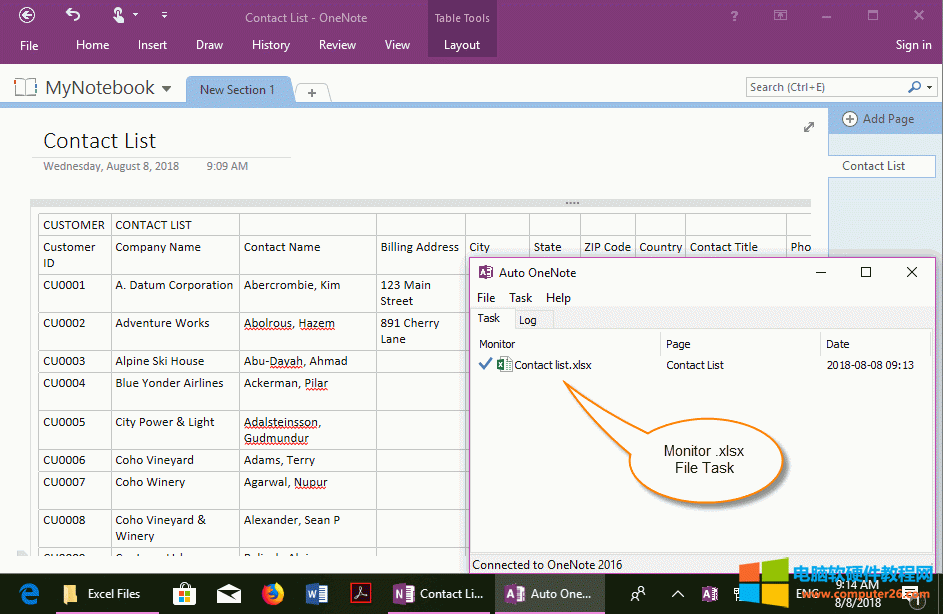Launch Firefox from the taskbar

click(272, 593)
